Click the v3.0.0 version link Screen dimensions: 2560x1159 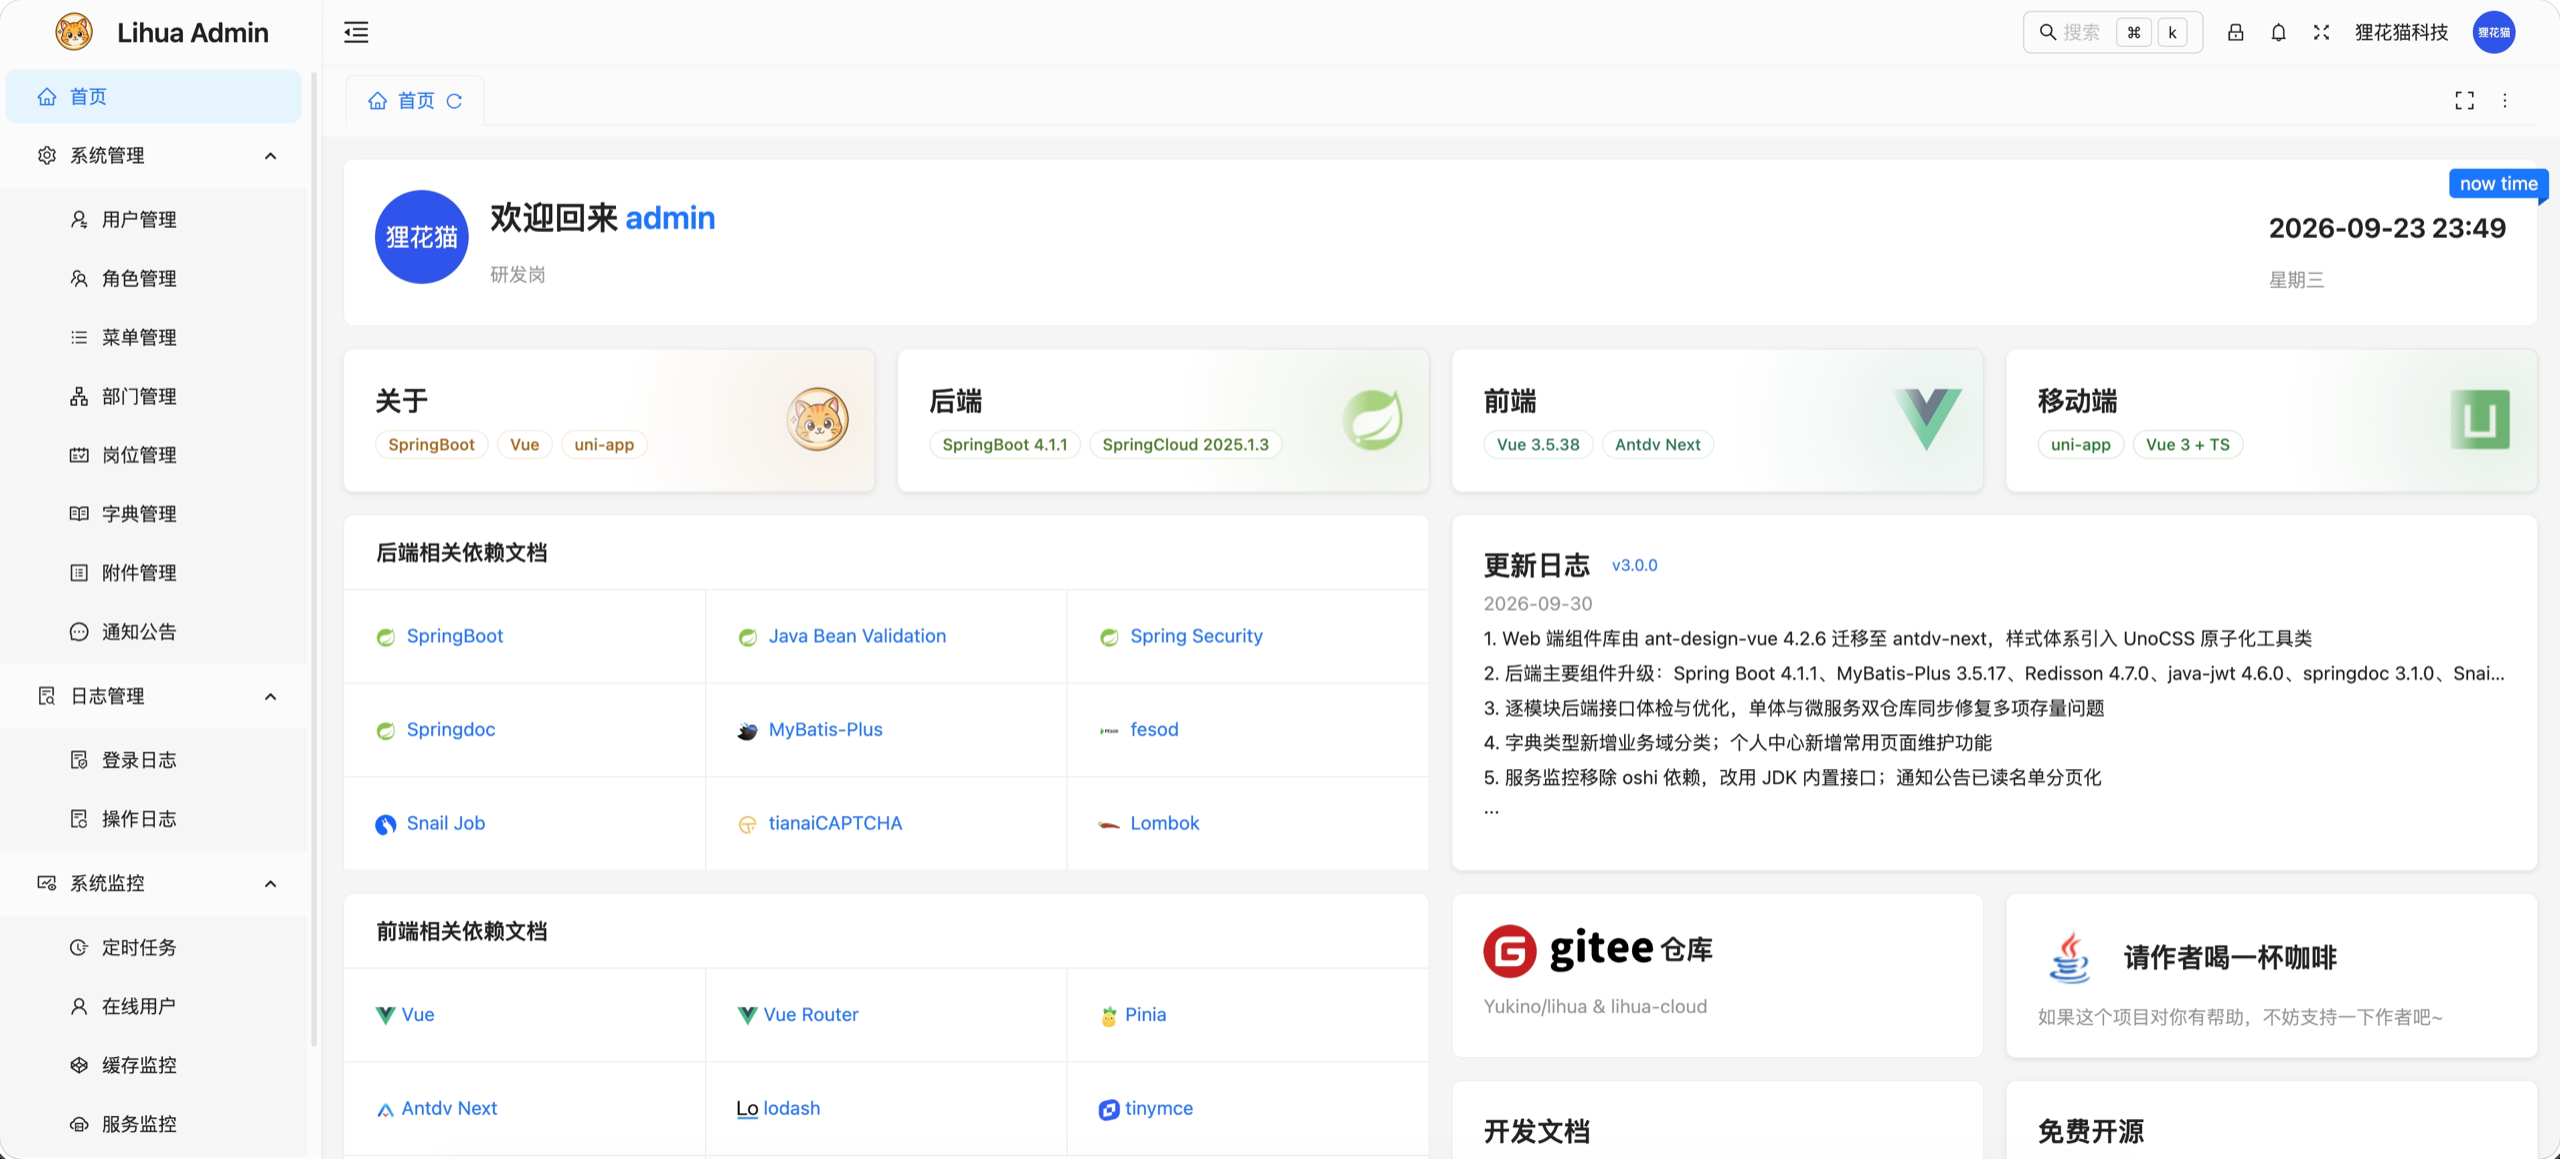pos(1634,565)
